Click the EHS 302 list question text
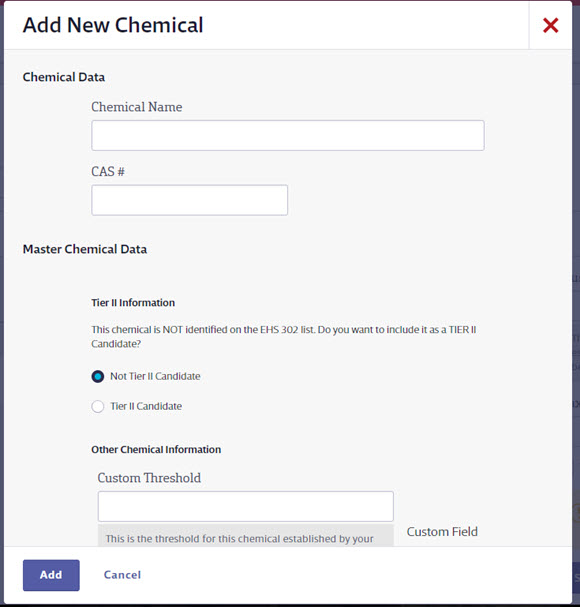The image size is (580, 607). coord(284,337)
